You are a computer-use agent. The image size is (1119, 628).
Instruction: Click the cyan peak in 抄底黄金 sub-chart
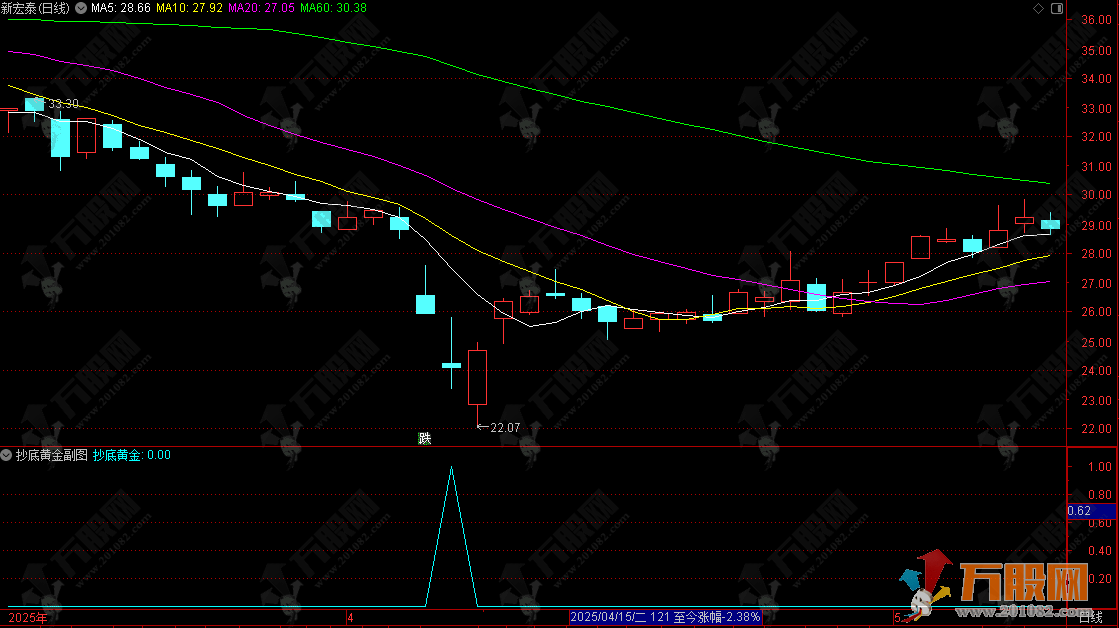click(451, 468)
